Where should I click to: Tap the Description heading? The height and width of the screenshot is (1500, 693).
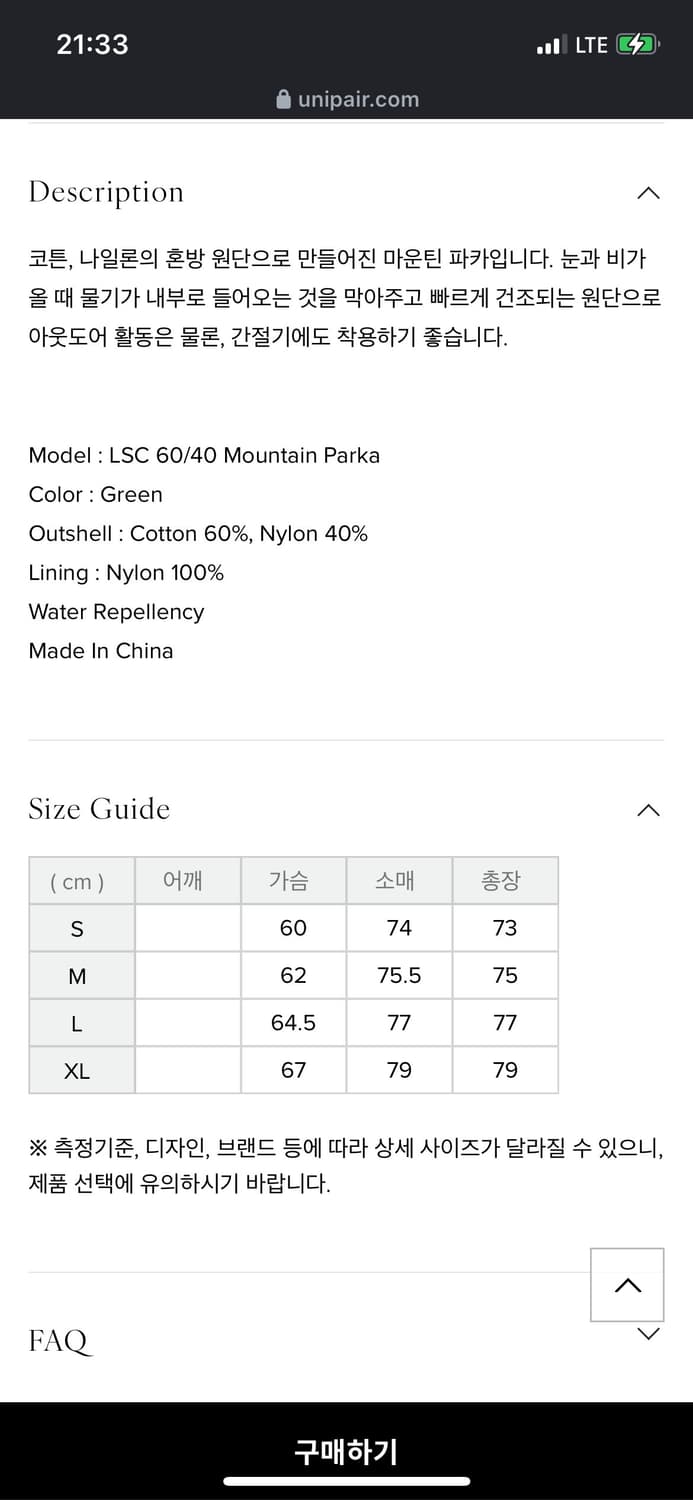(106, 193)
